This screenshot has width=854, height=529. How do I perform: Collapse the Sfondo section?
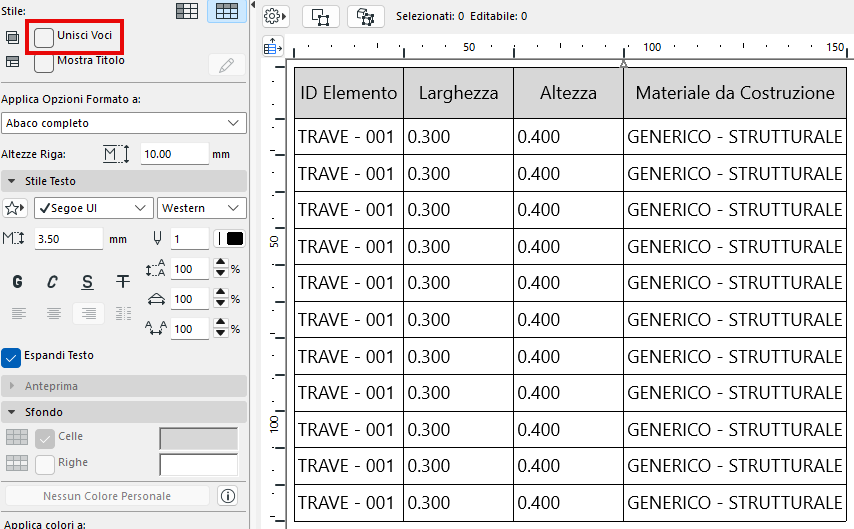tap(124, 412)
